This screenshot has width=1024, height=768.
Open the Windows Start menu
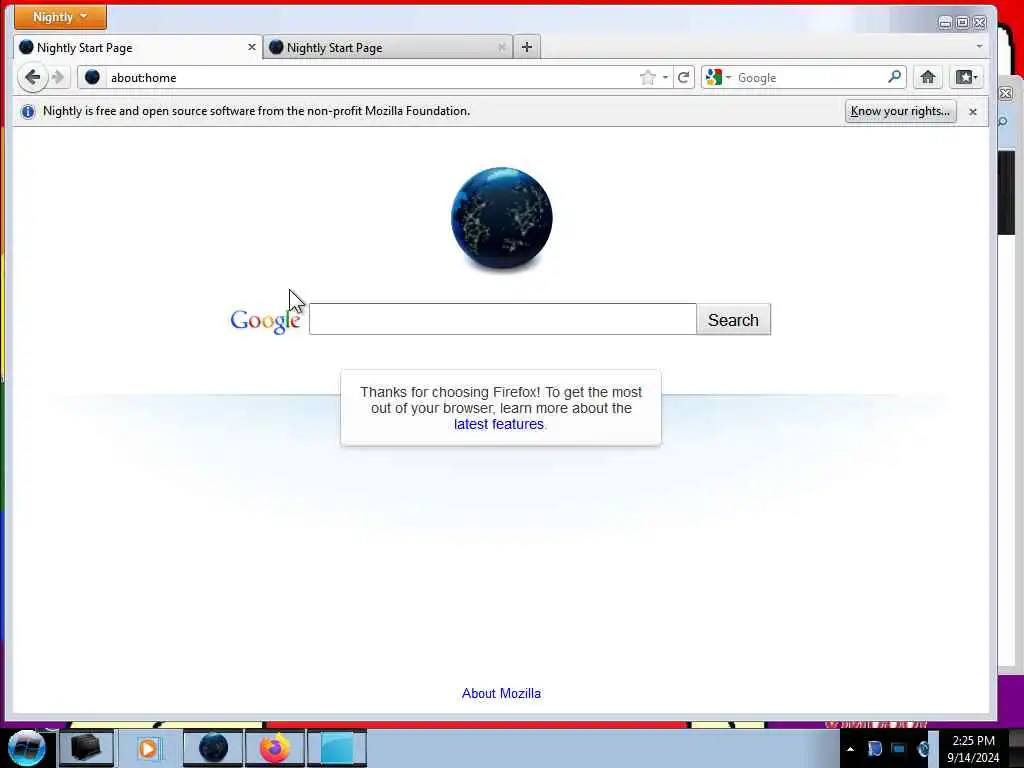pos(27,748)
